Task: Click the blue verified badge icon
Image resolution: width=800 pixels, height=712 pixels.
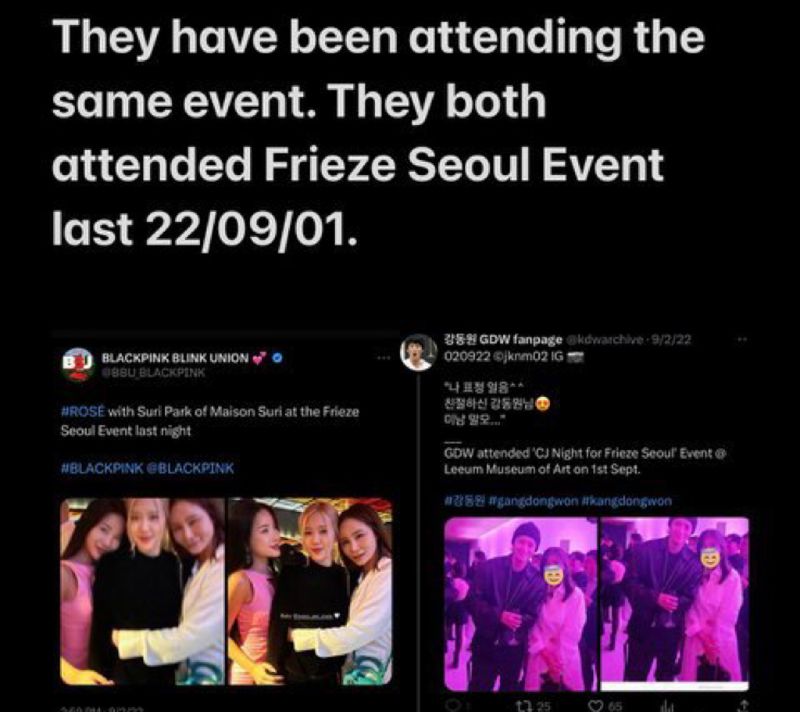Action: pos(277,358)
